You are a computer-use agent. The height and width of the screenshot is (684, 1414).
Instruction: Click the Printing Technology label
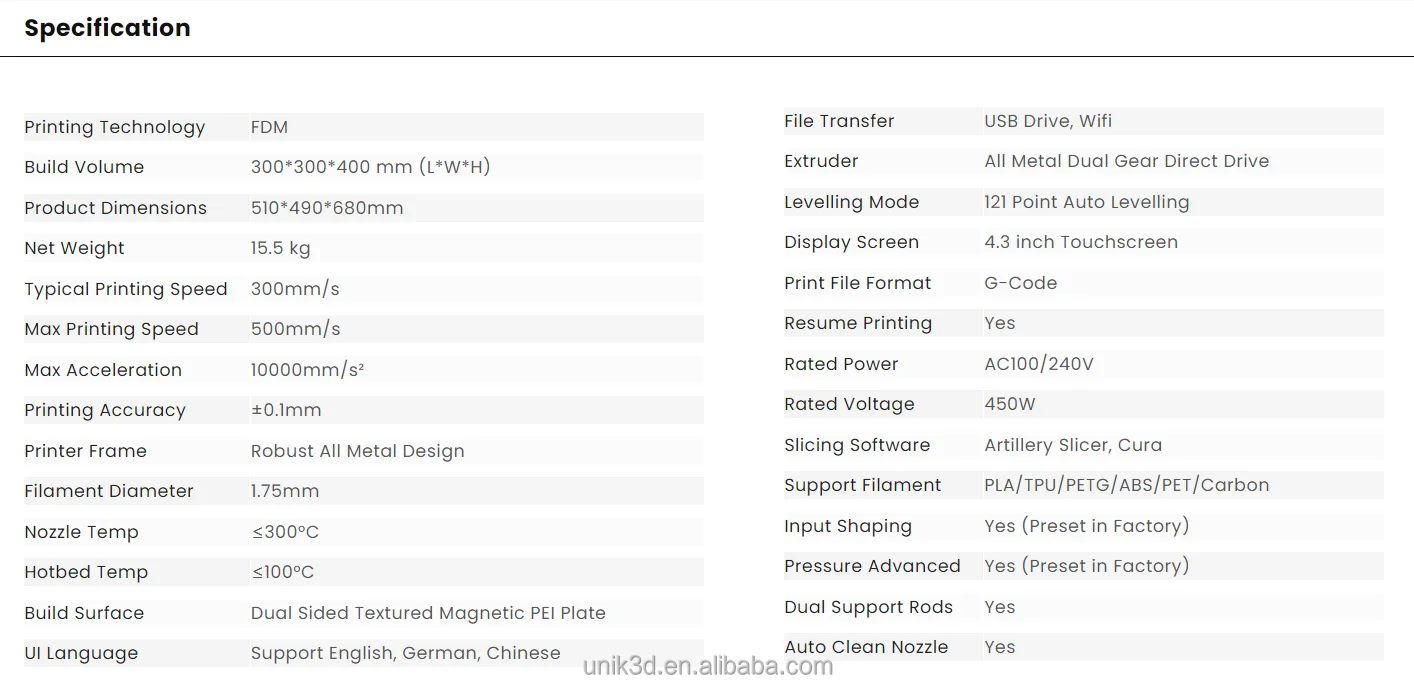(x=114, y=127)
